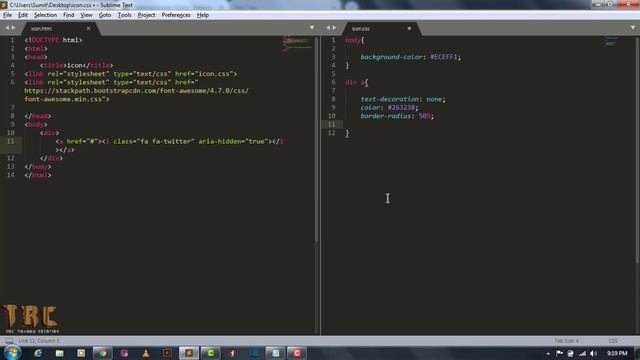
Task: Go to previous tab in left pane
Action: point(7,28)
